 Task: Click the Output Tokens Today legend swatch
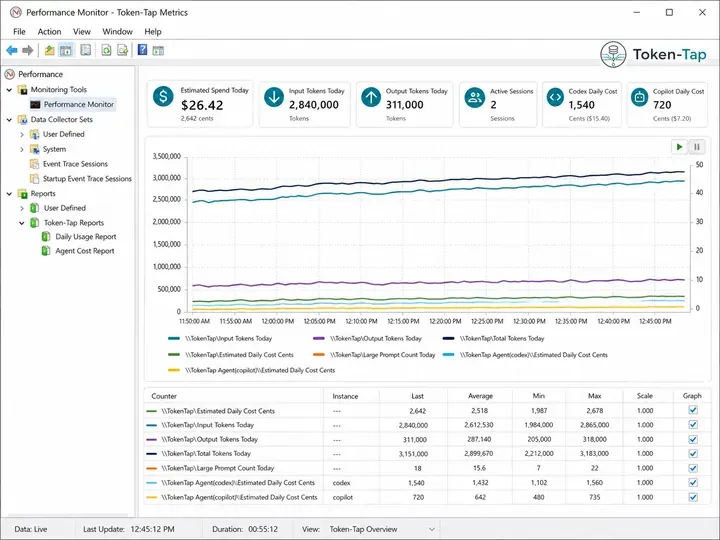319,338
